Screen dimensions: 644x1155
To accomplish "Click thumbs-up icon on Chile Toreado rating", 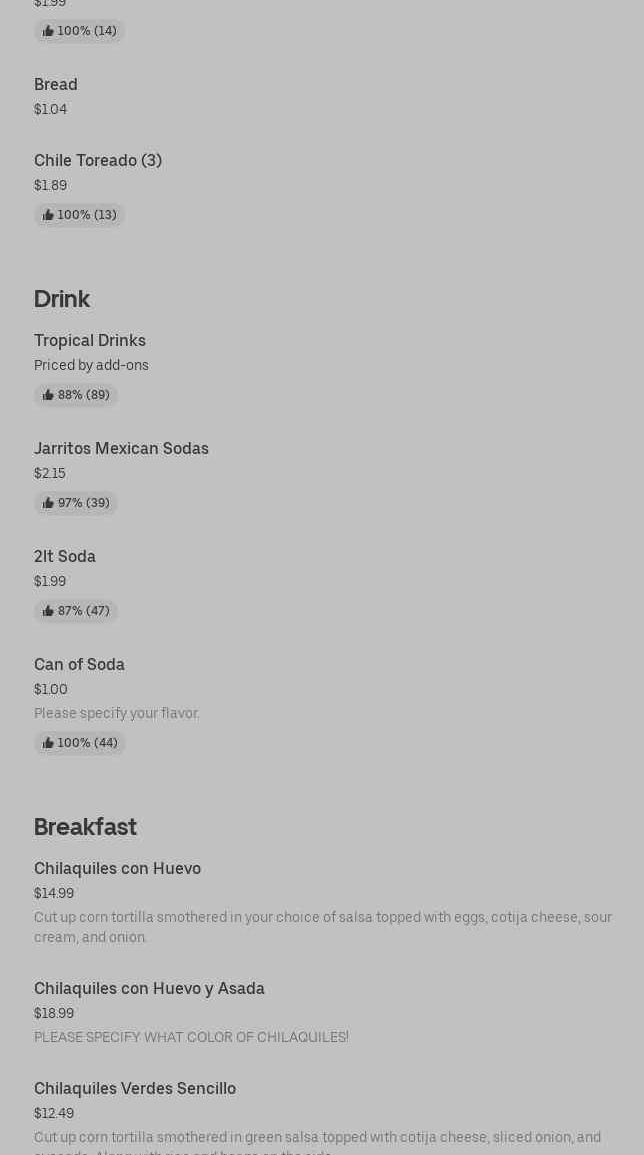I will coord(48,215).
